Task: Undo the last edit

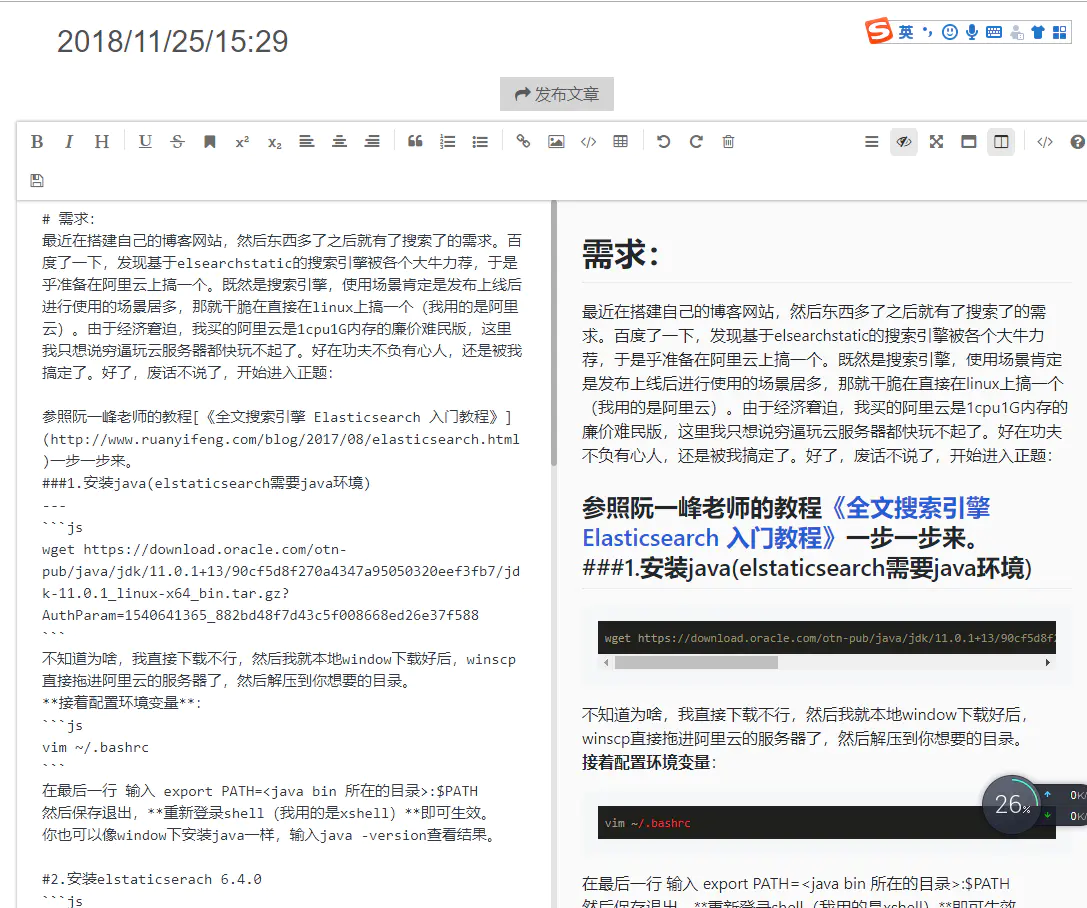Action: (x=663, y=142)
